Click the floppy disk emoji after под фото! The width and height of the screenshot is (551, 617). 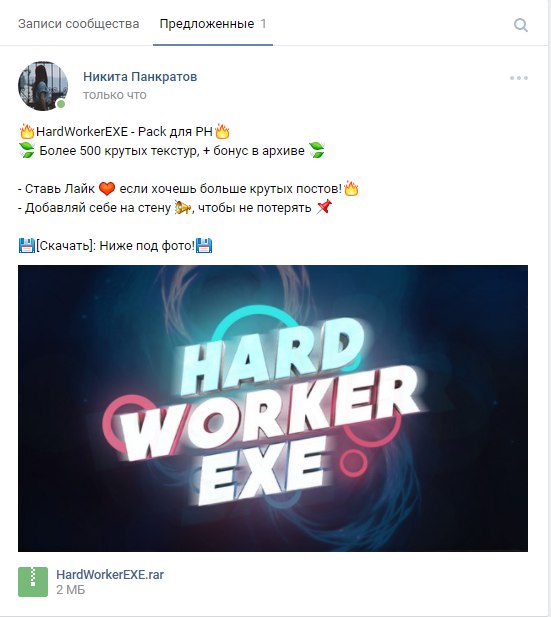coord(204,246)
